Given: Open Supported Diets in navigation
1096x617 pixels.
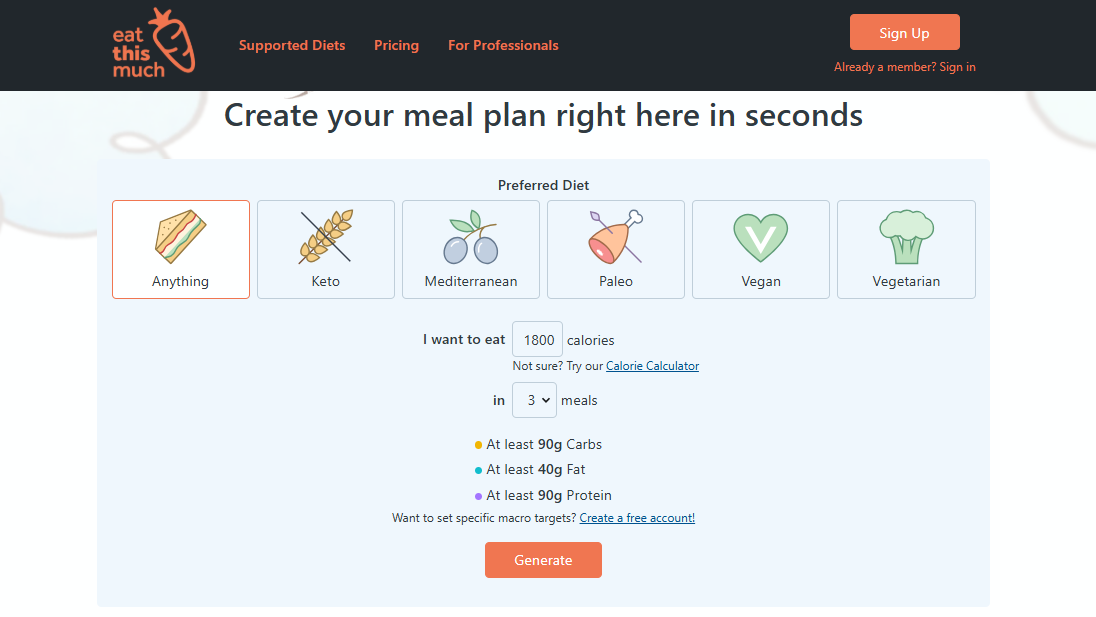Looking at the screenshot, I should pyautogui.click(x=292, y=45).
